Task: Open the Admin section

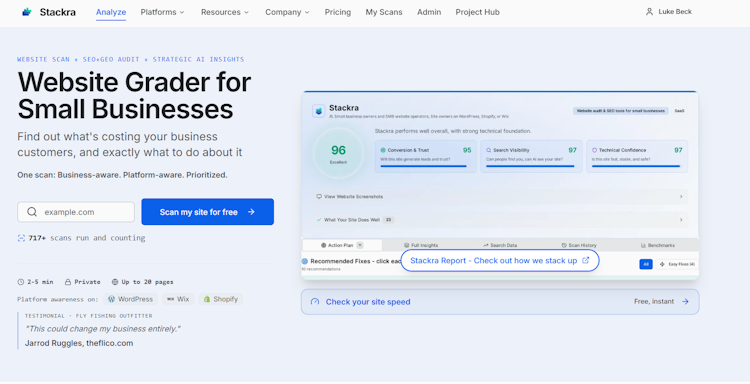Action: point(429,12)
